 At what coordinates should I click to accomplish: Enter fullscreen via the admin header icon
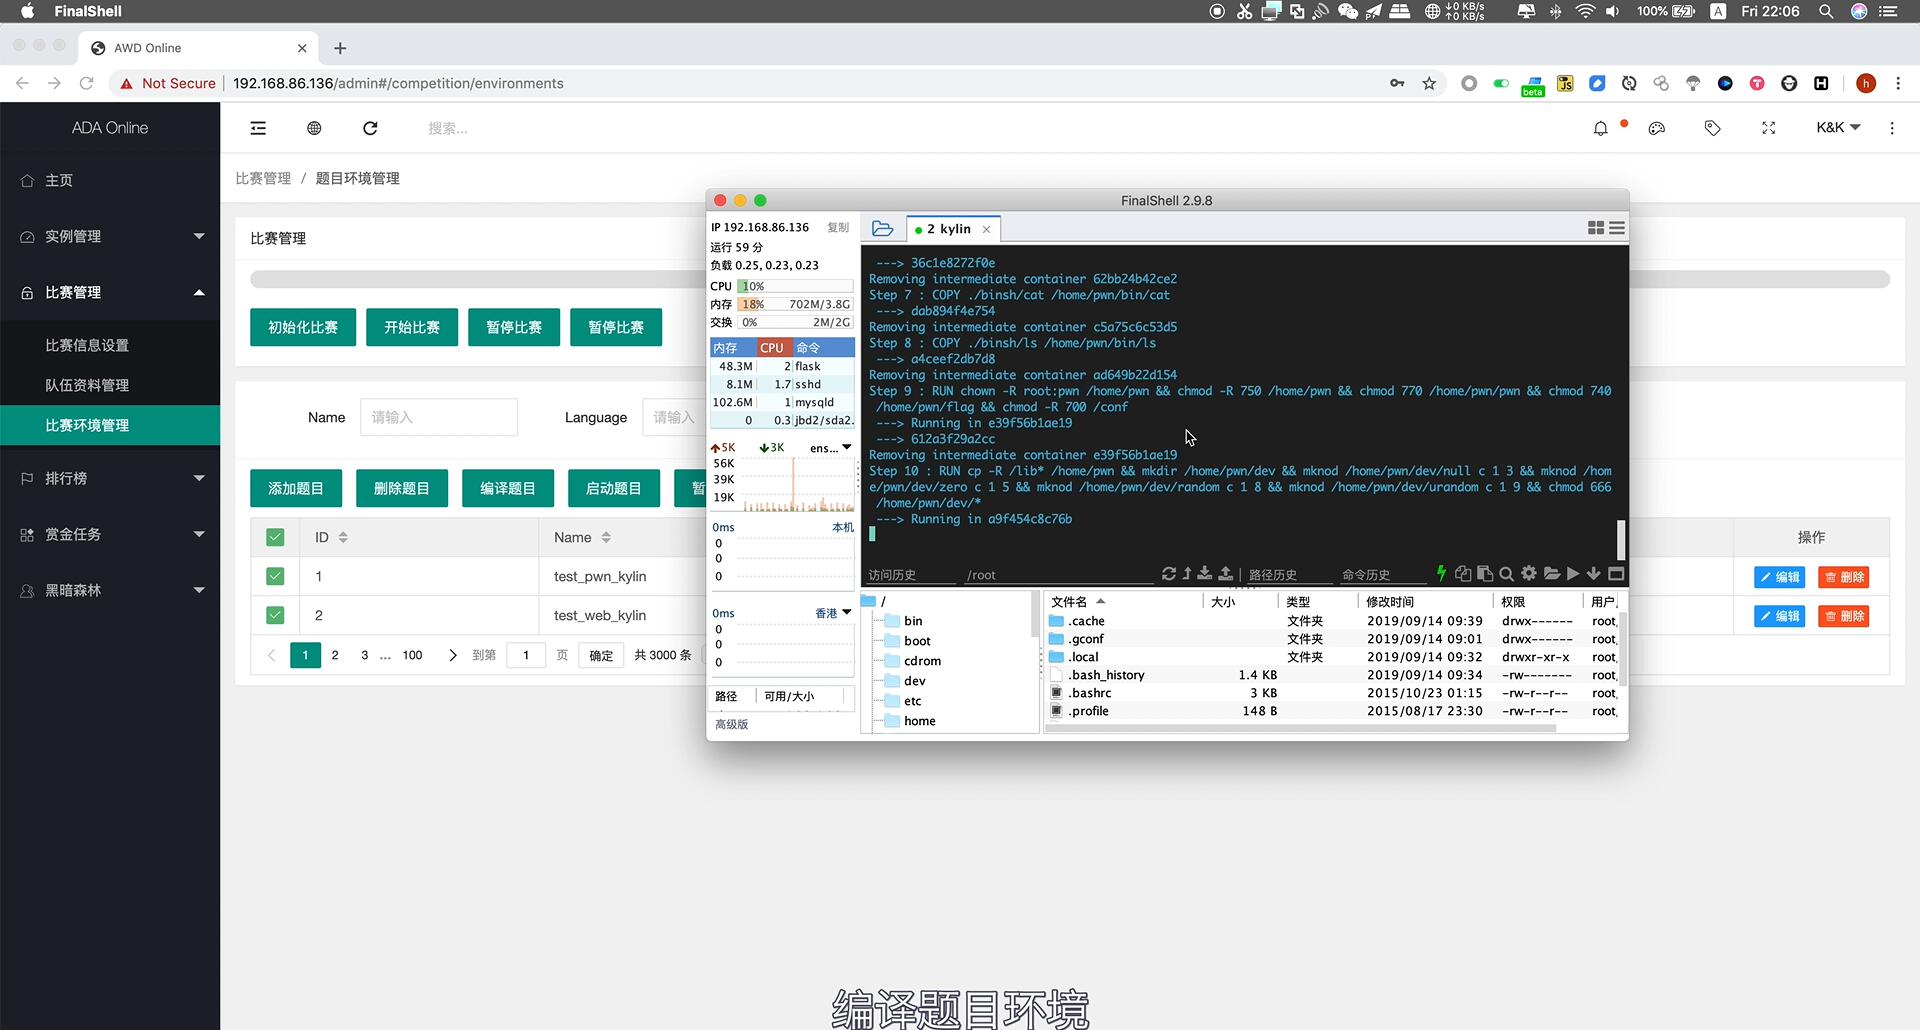click(x=1769, y=128)
